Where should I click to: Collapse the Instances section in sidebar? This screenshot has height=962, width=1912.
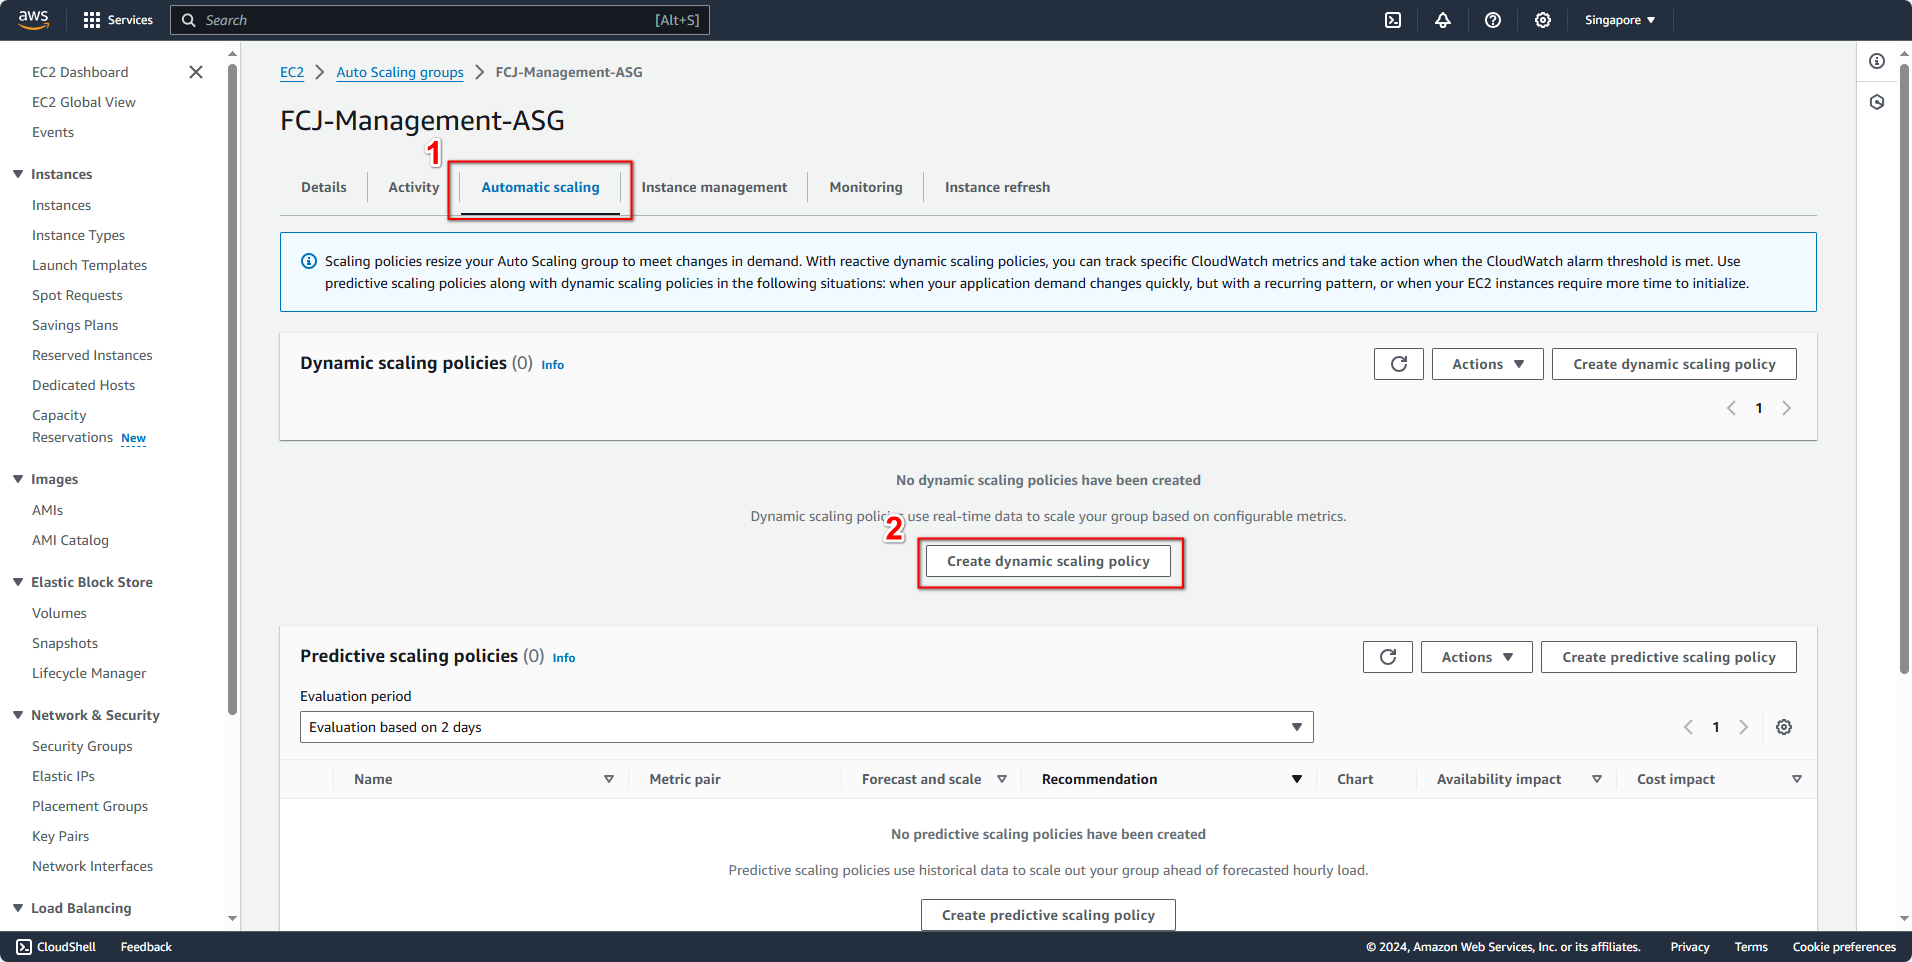pos(17,174)
